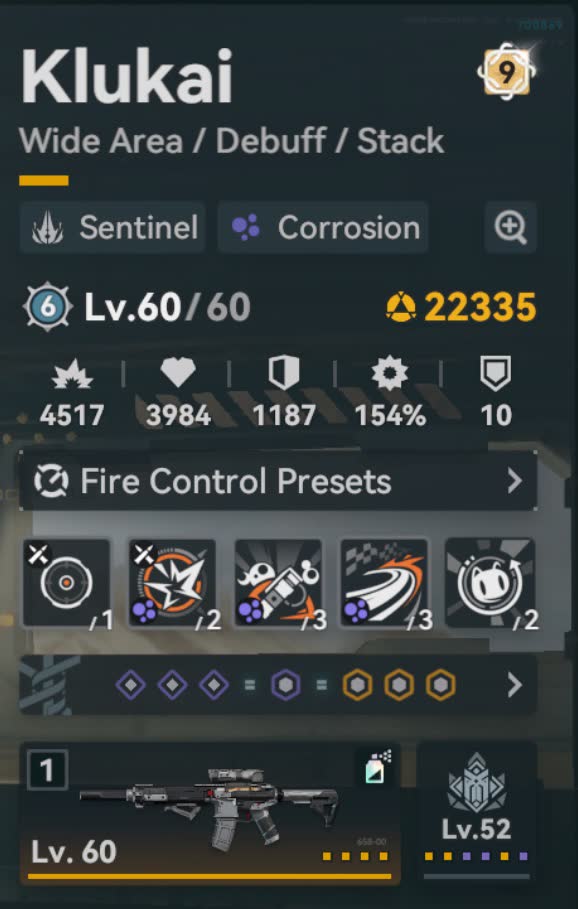Tap the Sentinel class tag
The image size is (578, 909).
pos(112,227)
